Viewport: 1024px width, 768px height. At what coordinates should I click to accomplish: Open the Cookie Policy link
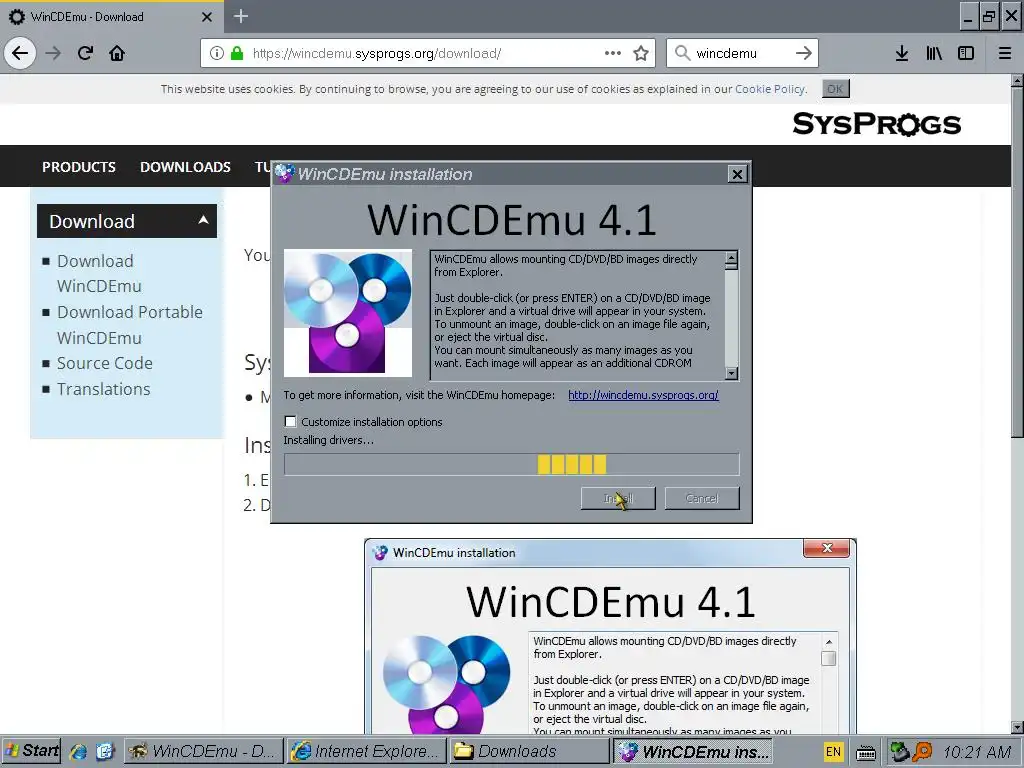(770, 89)
